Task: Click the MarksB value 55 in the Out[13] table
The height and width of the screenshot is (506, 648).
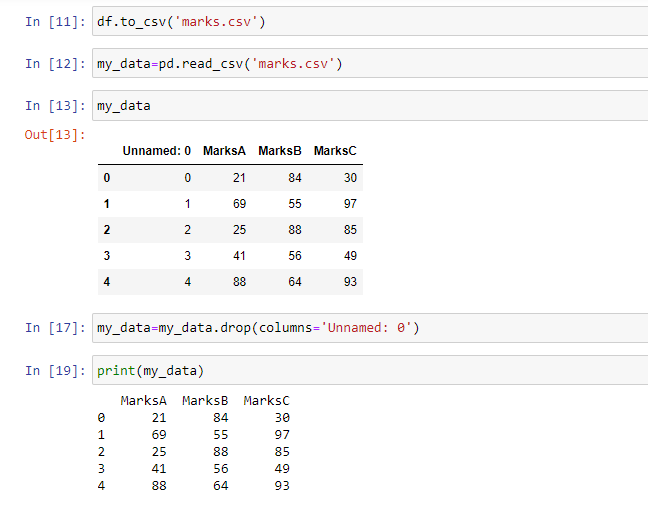Action: point(295,204)
